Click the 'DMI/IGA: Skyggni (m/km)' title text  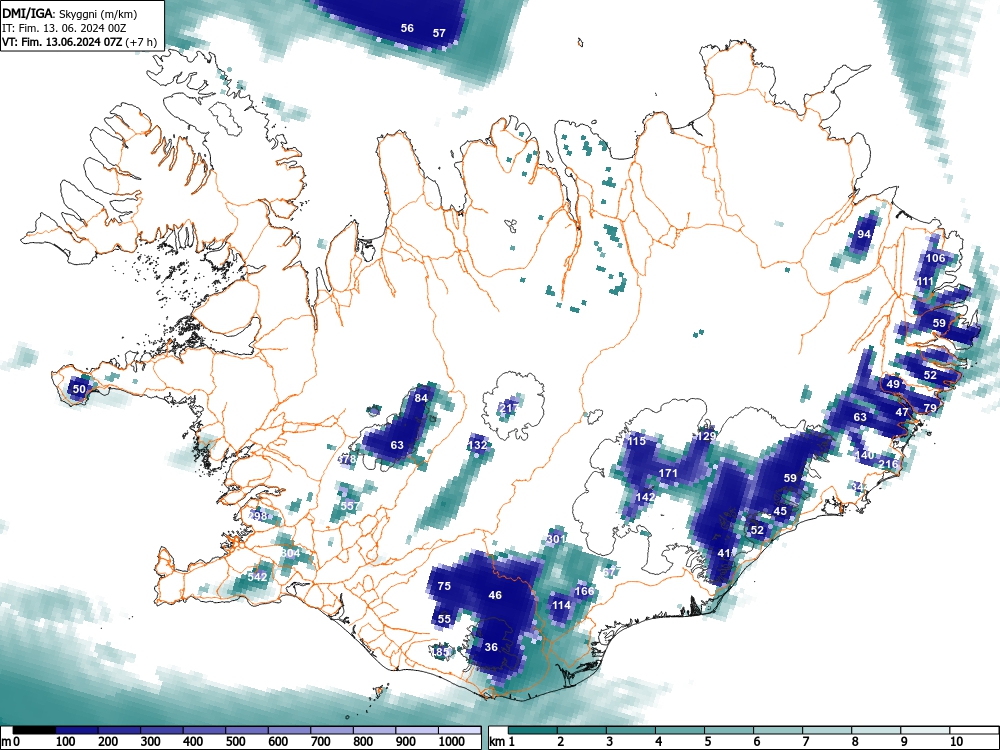click(x=70, y=13)
